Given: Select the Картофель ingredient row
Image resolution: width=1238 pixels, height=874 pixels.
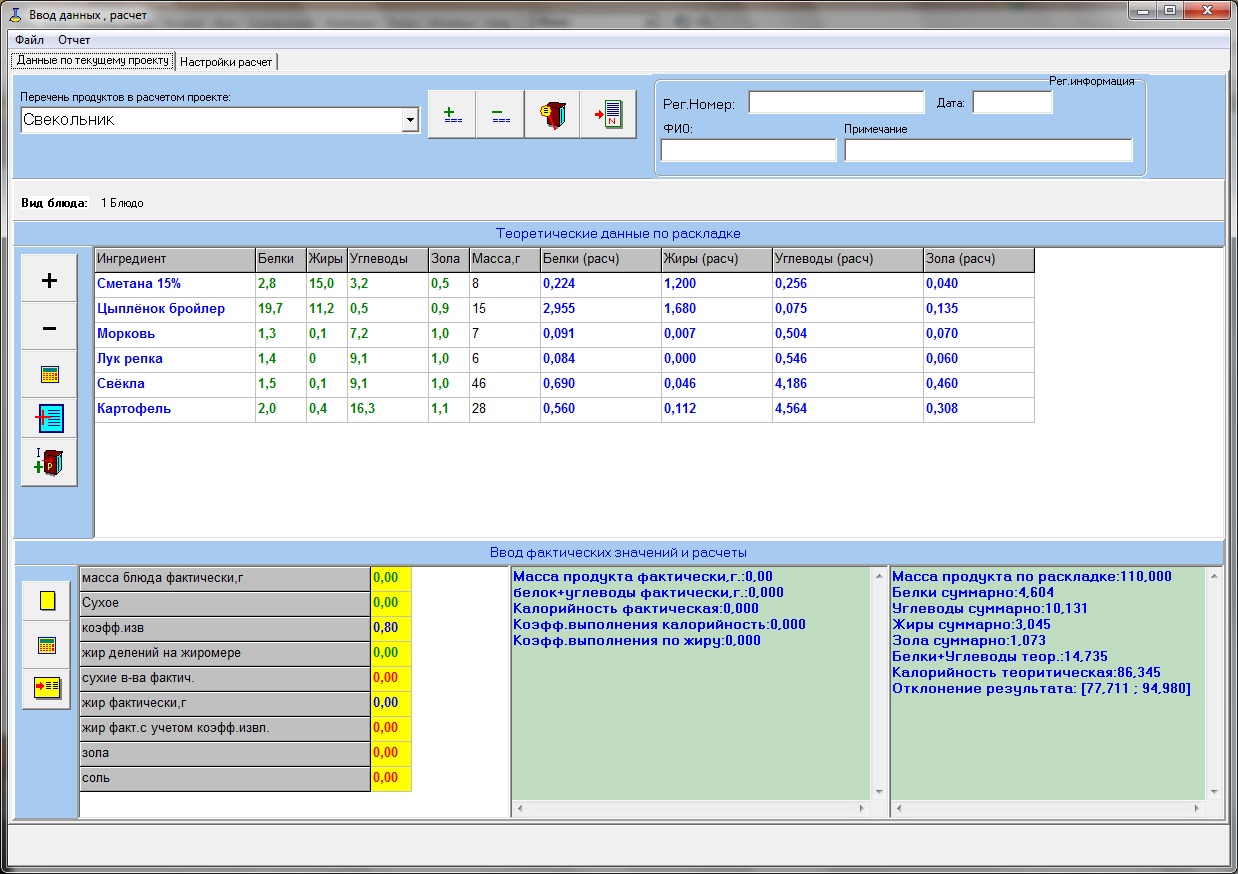Looking at the screenshot, I should click(x=564, y=409).
